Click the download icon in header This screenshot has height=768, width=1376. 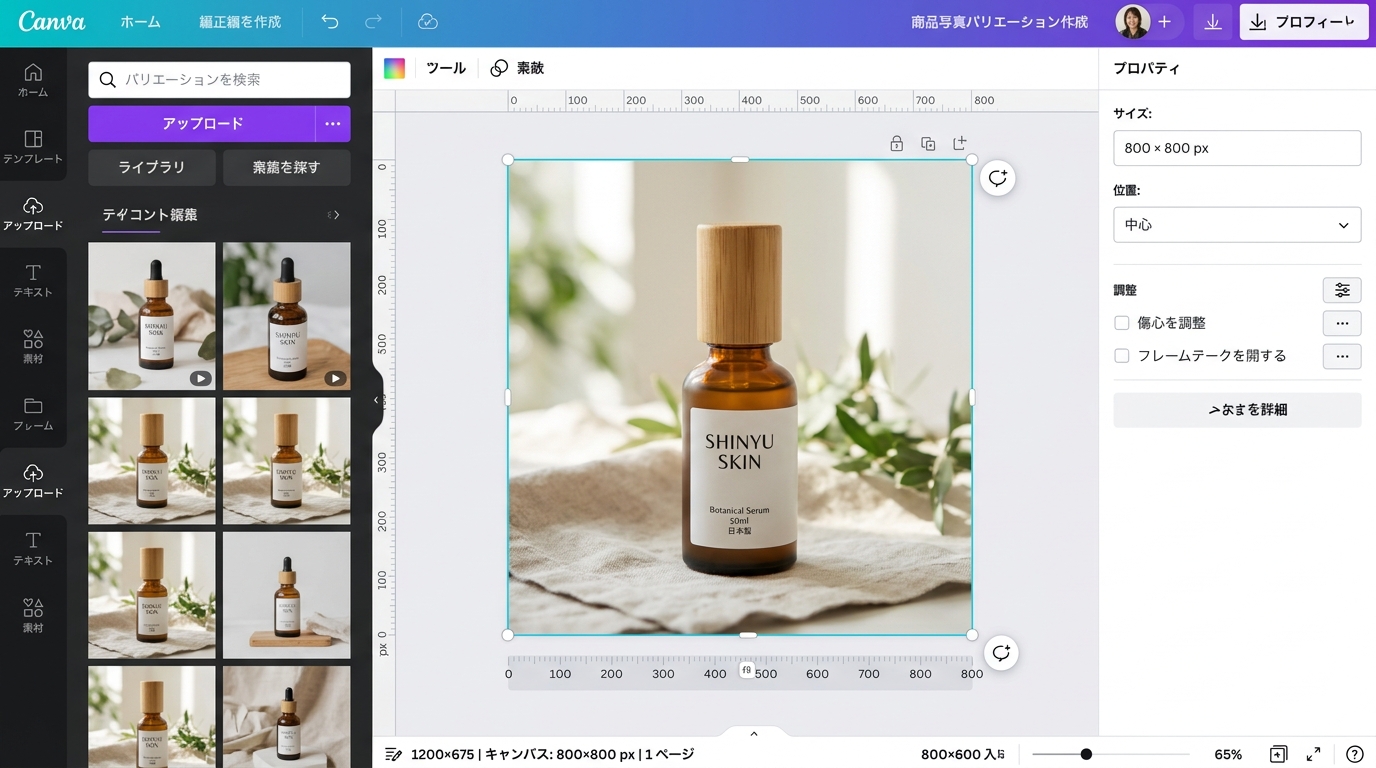1213,22
